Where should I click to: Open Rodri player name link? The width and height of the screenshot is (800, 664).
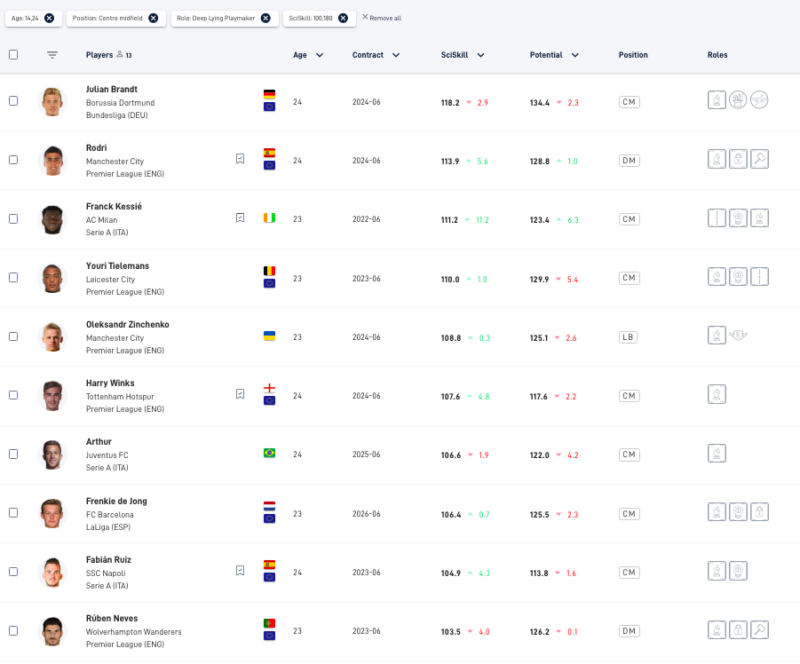pyautogui.click(x=96, y=148)
